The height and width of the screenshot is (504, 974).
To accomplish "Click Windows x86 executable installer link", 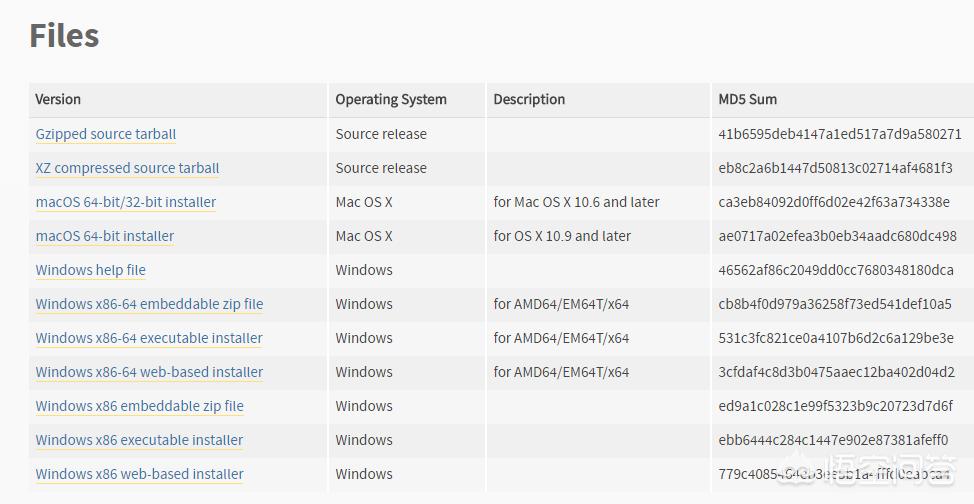I will point(139,440).
